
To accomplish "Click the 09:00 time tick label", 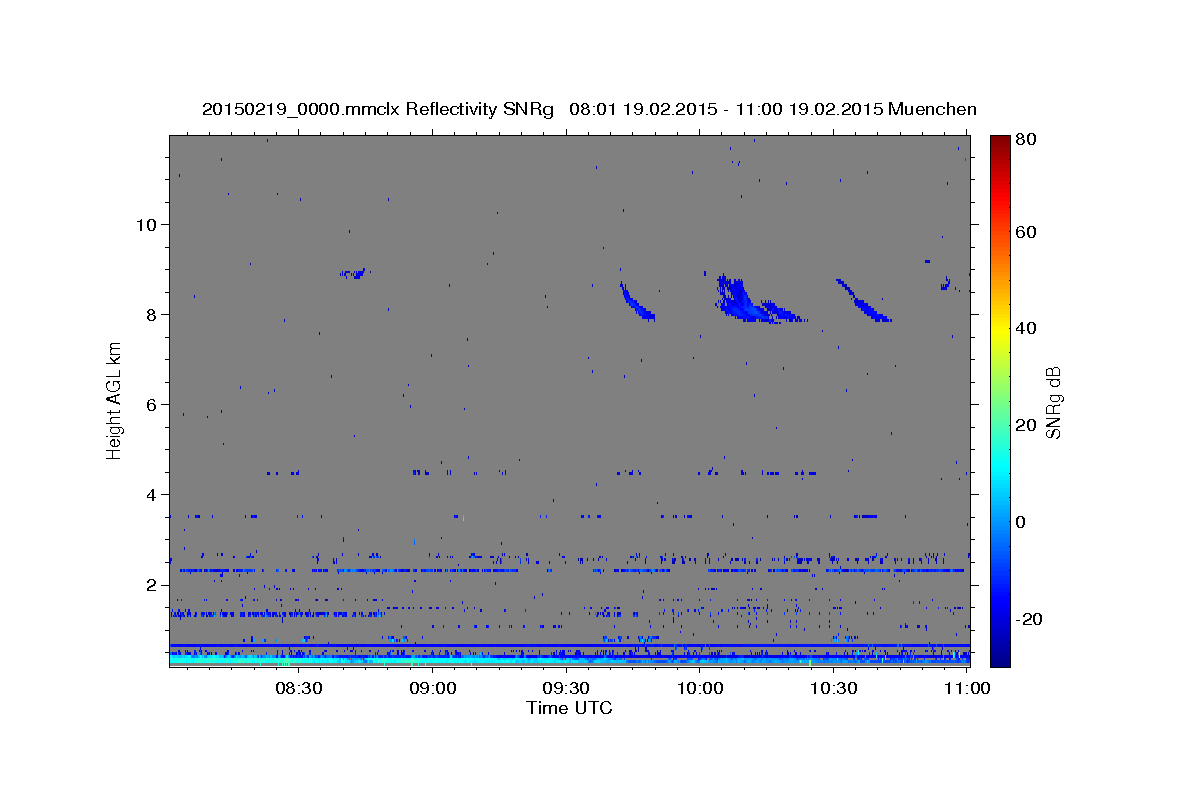I will 433,688.
